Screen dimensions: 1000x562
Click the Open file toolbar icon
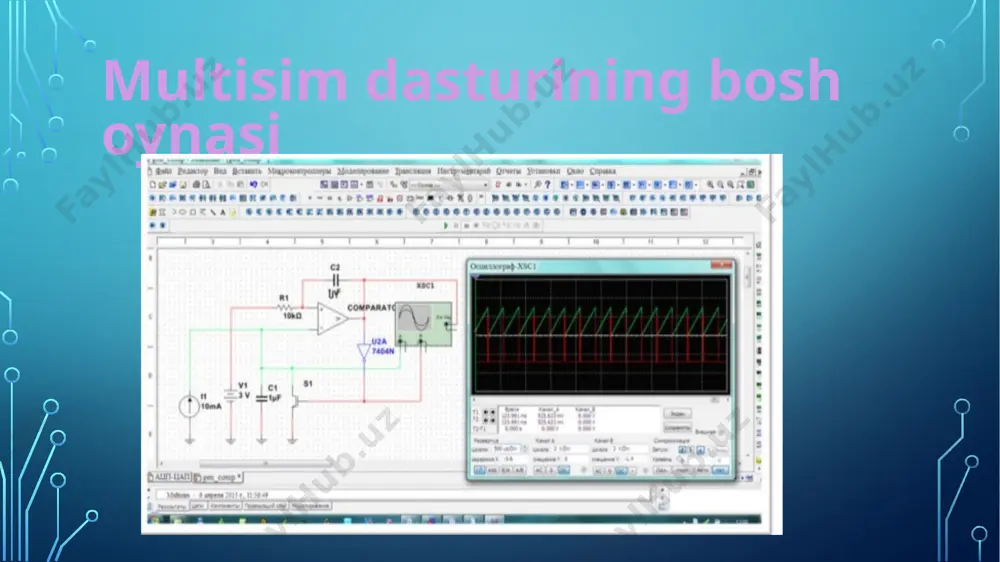click(162, 184)
